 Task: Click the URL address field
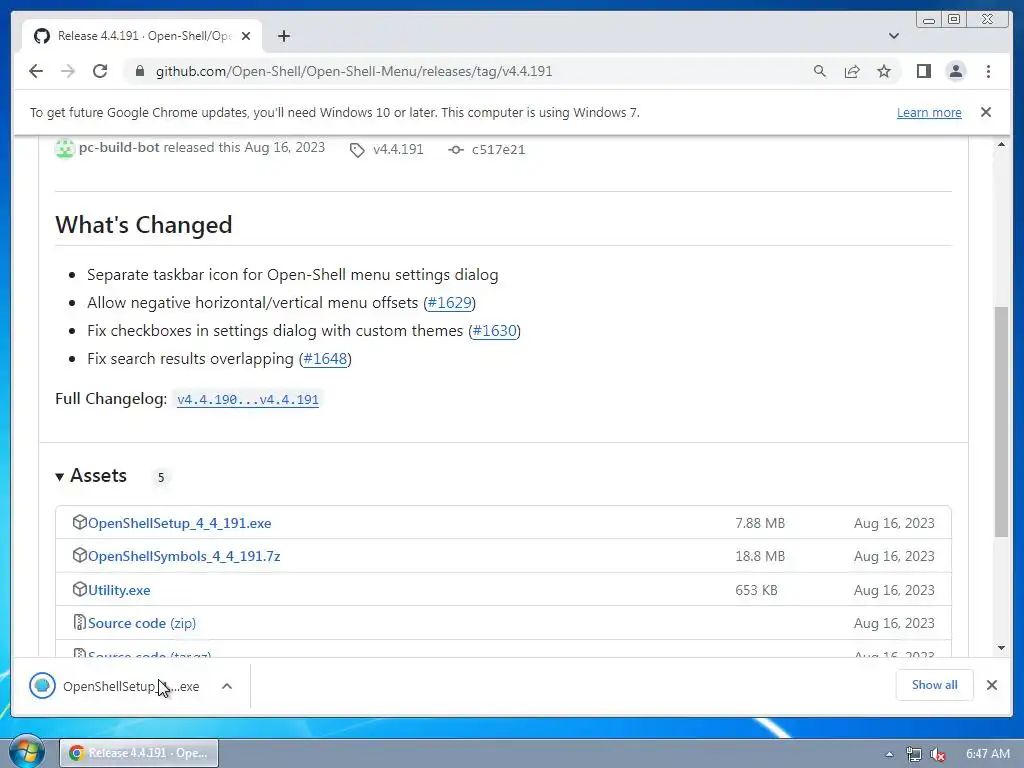(354, 71)
